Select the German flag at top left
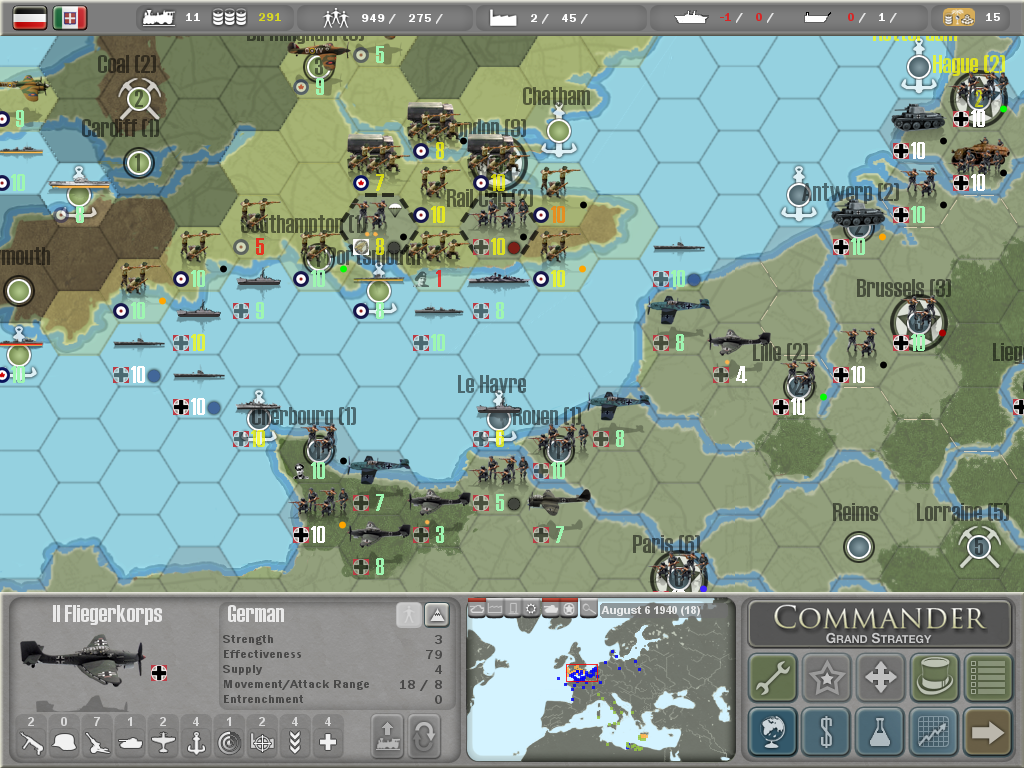Viewport: 1024px width, 768px height. (x=29, y=17)
